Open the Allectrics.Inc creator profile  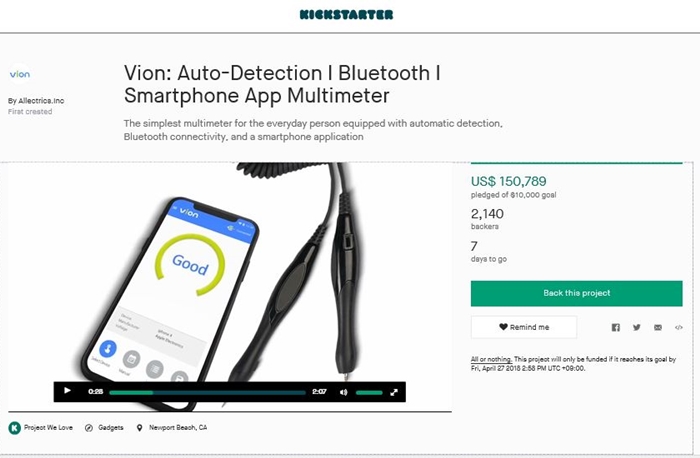click(41, 101)
